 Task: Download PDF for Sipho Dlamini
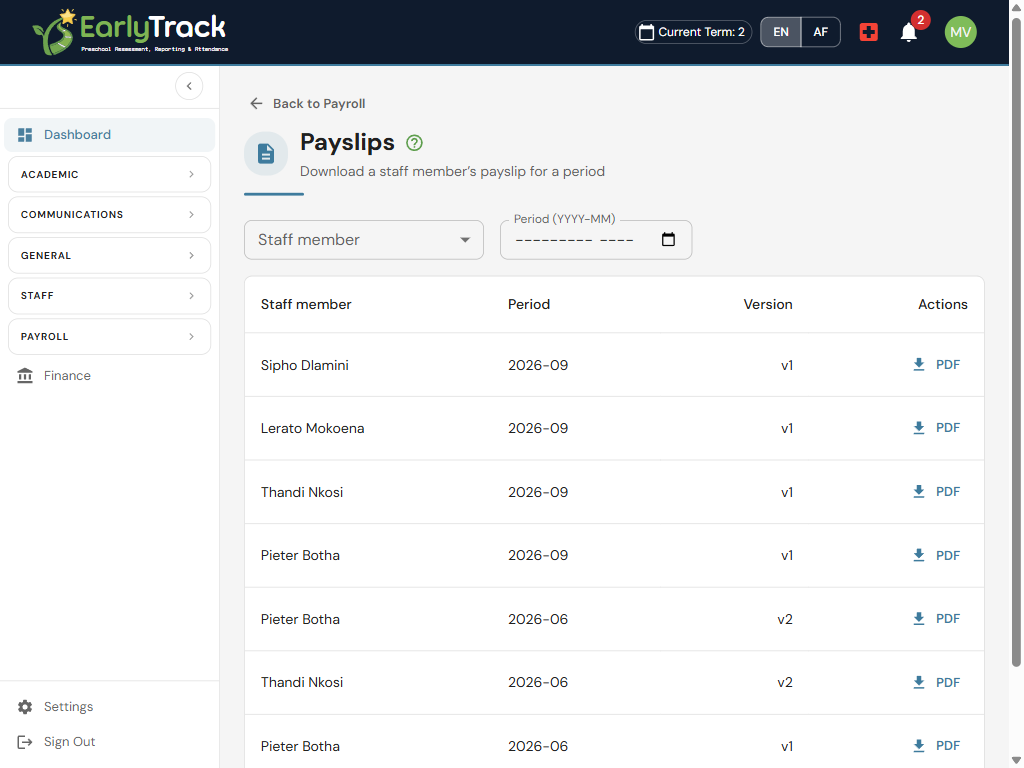pyautogui.click(x=936, y=364)
